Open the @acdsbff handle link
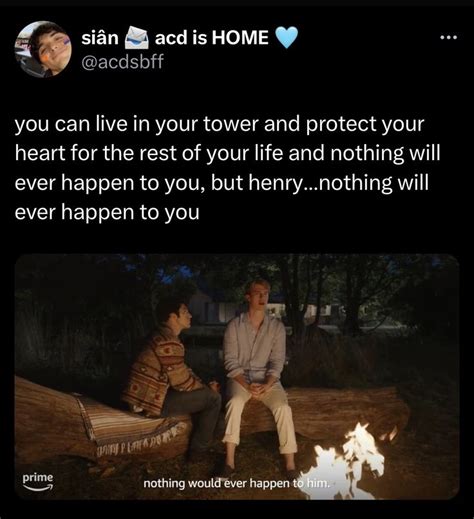This screenshot has height=519, width=474. 122,61
